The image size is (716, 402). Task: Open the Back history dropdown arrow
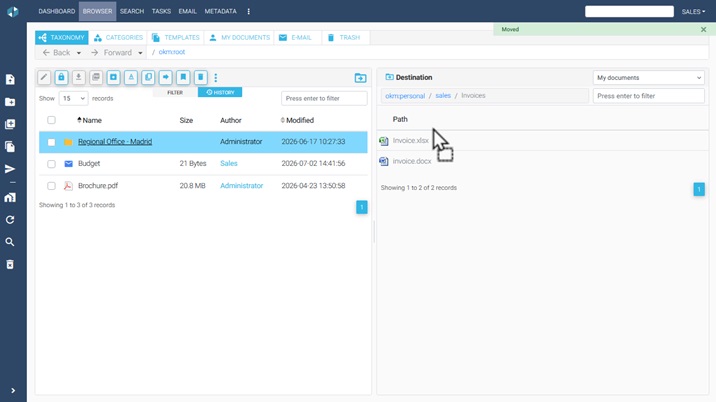coord(79,53)
